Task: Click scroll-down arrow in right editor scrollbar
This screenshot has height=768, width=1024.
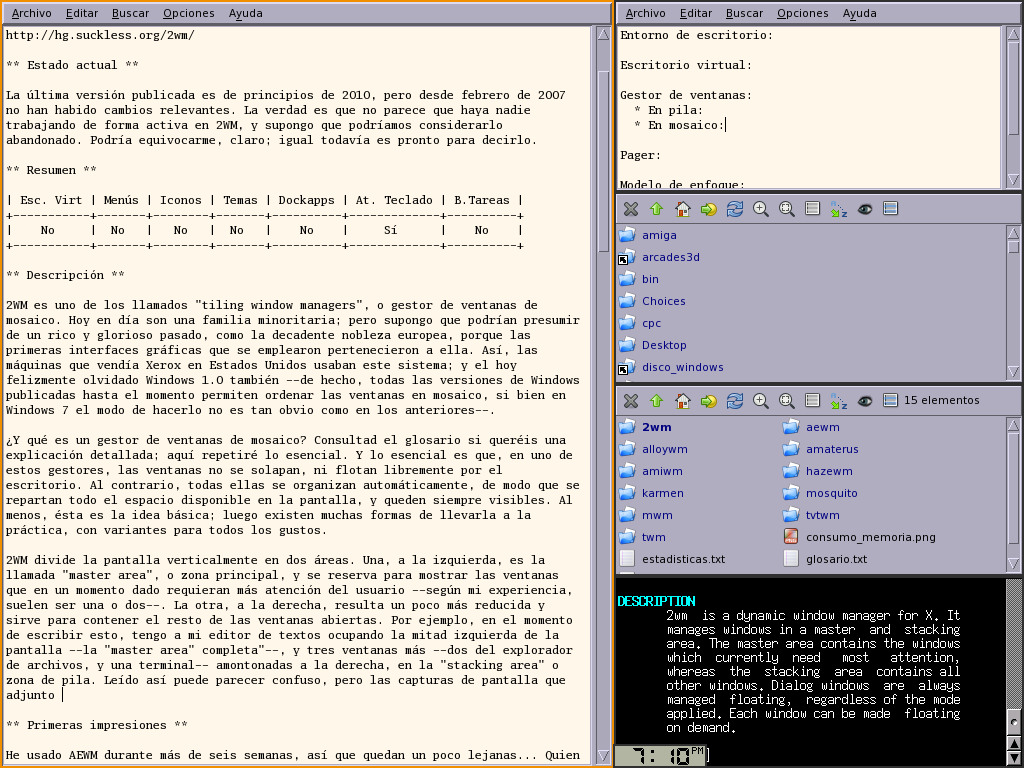Action: (x=1014, y=180)
